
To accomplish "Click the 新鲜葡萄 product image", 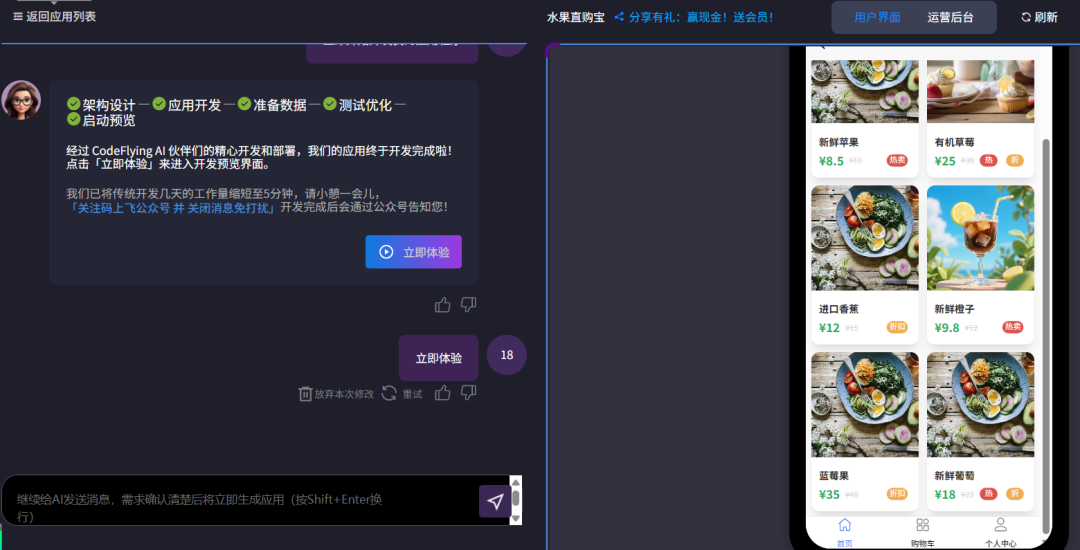I will [x=980, y=405].
